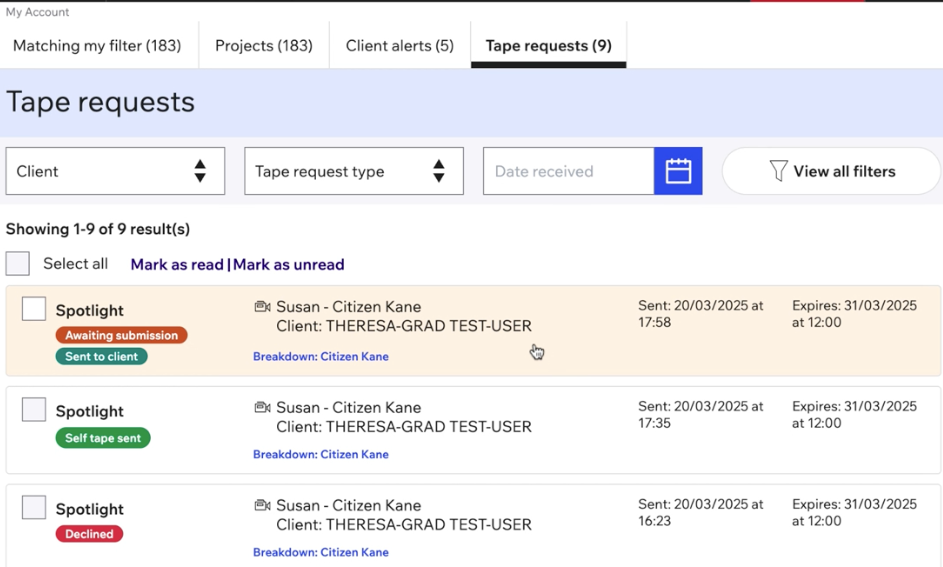Click View all filters button

(831, 171)
